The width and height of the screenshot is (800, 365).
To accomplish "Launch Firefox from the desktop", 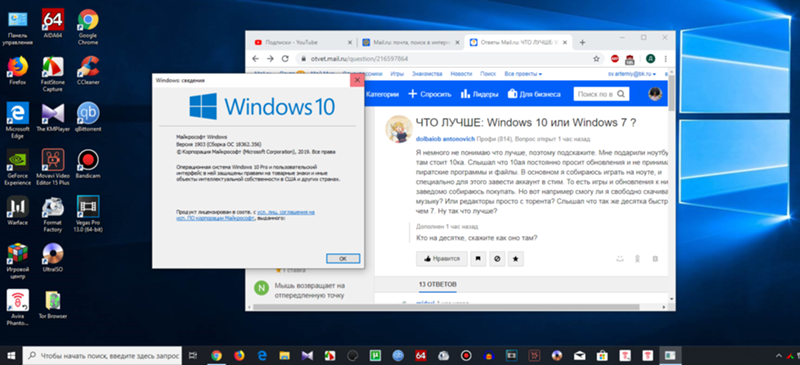I will (x=17, y=70).
